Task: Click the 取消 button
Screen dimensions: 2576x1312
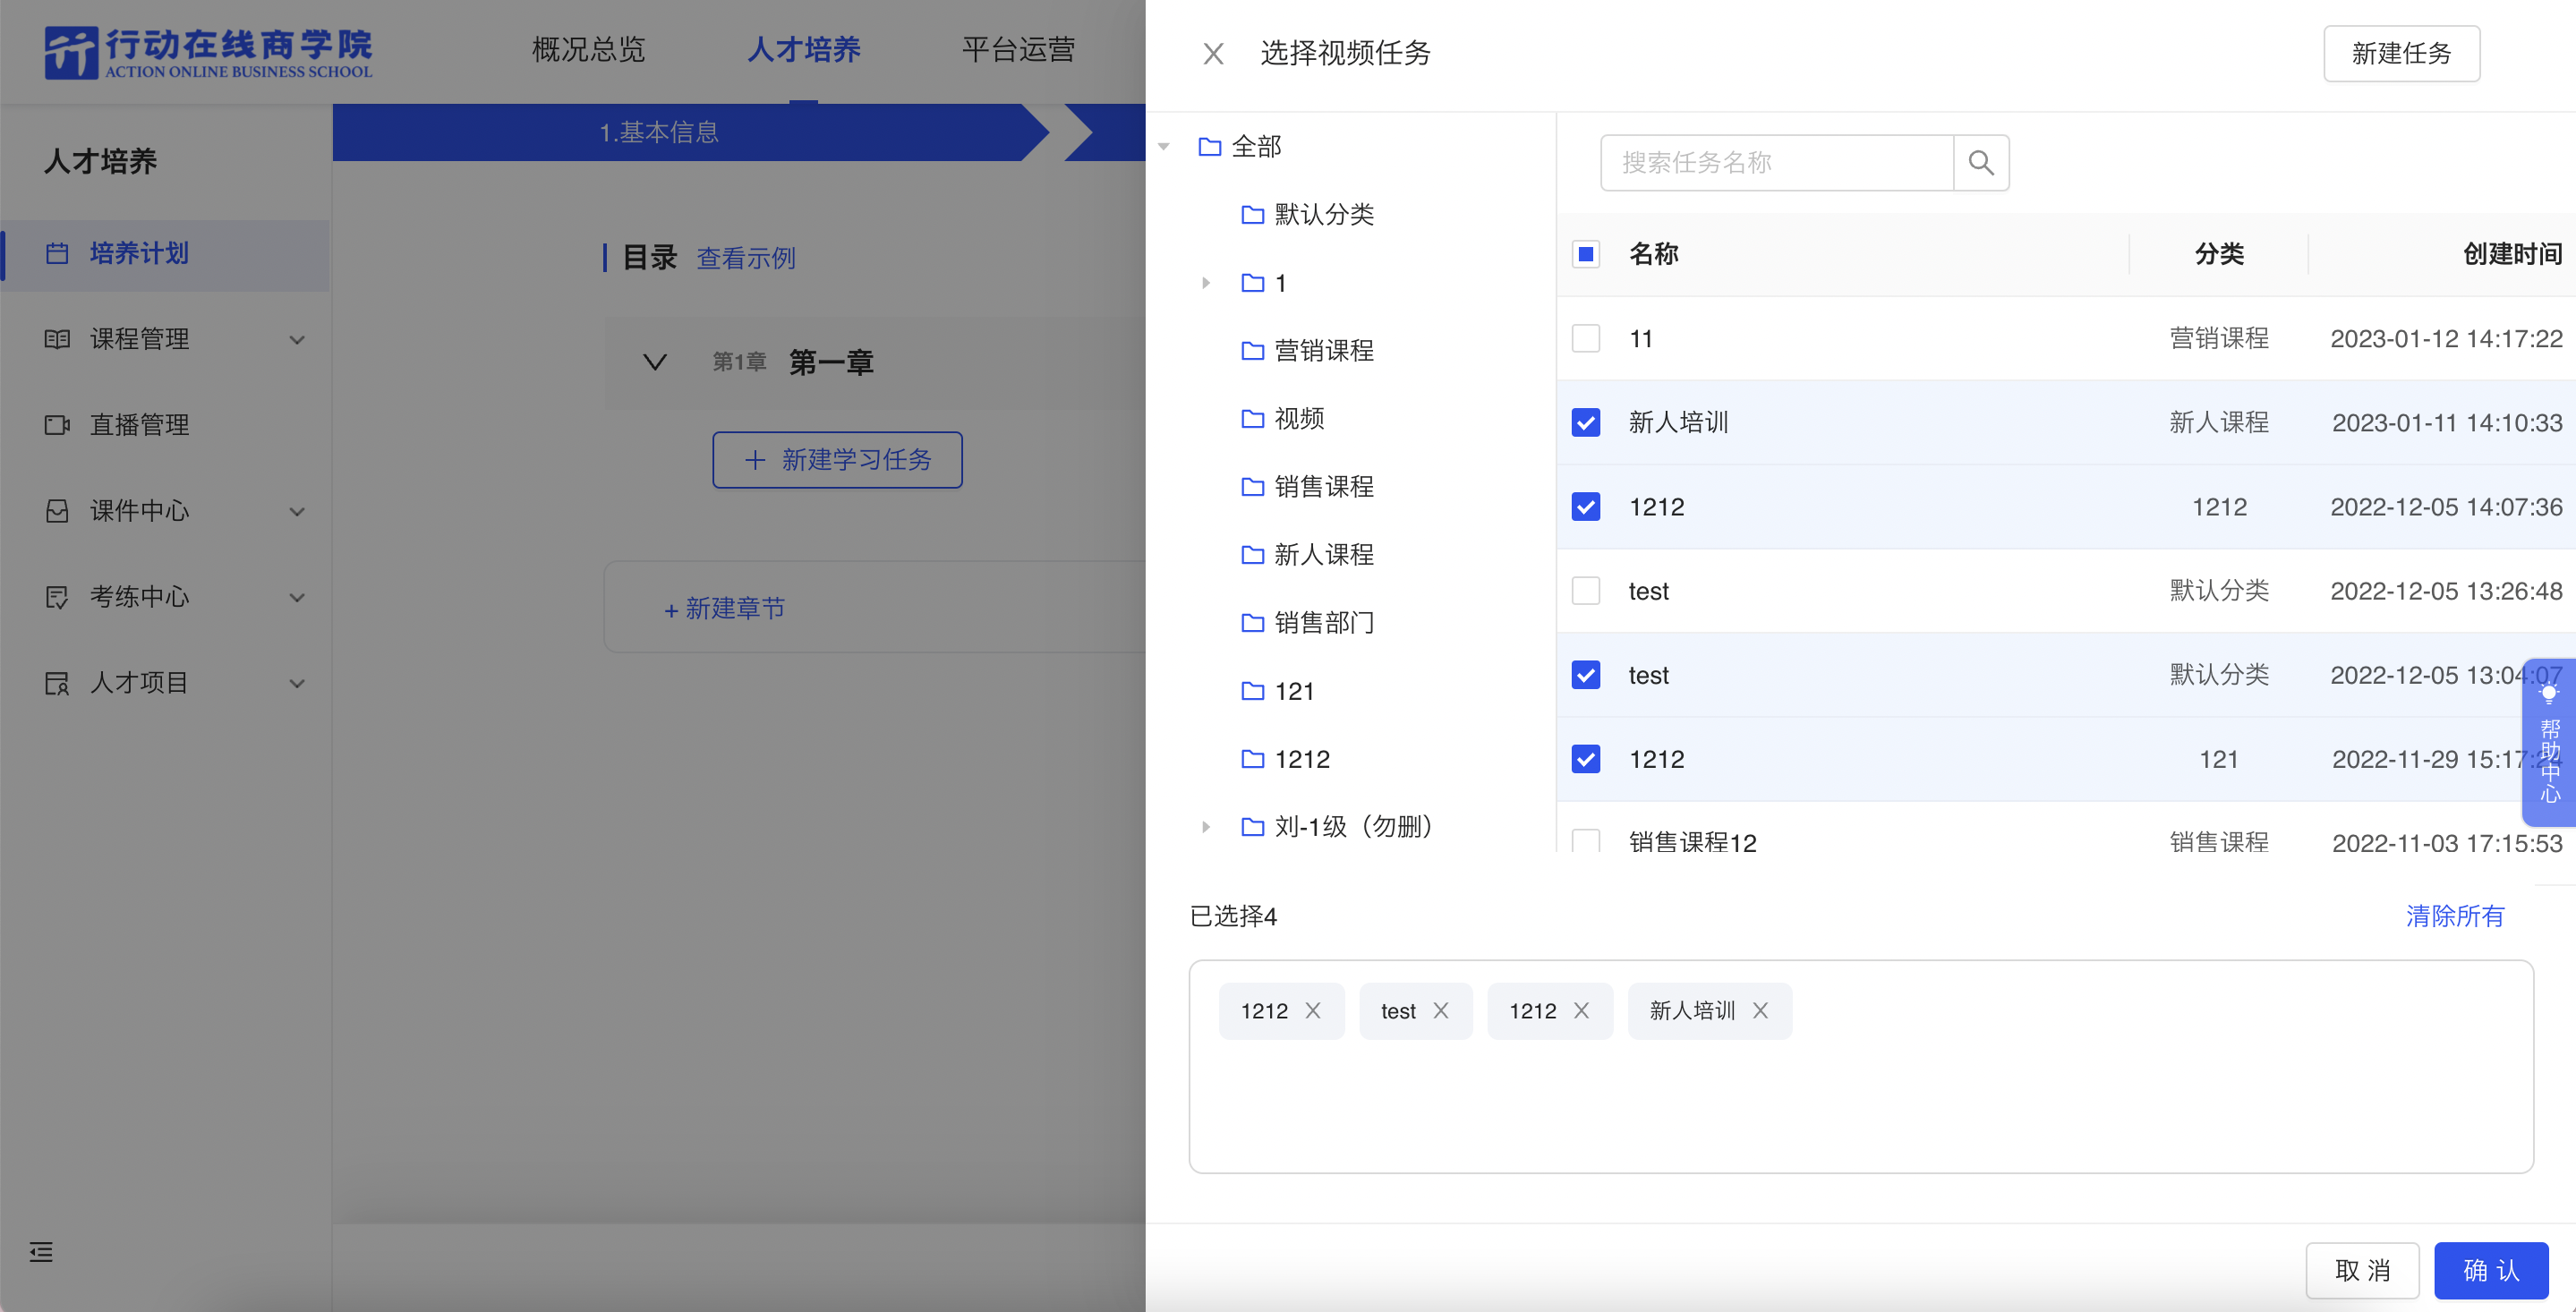Action: (2362, 1270)
